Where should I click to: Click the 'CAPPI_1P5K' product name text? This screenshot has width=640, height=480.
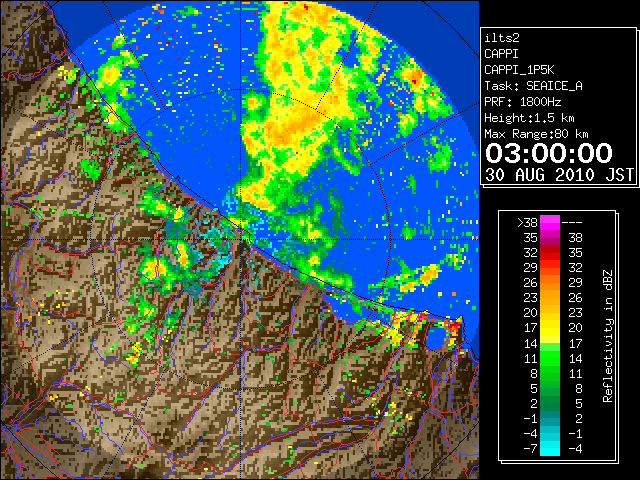coord(519,70)
